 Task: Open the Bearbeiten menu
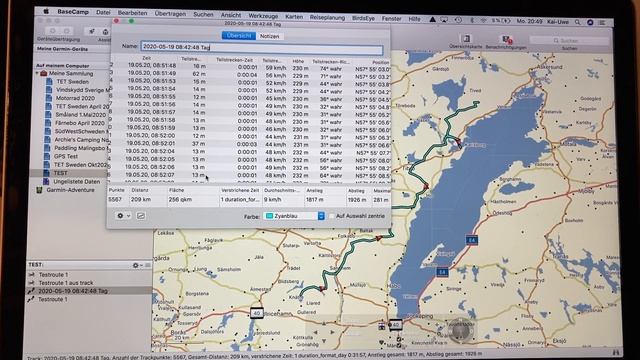pos(132,13)
